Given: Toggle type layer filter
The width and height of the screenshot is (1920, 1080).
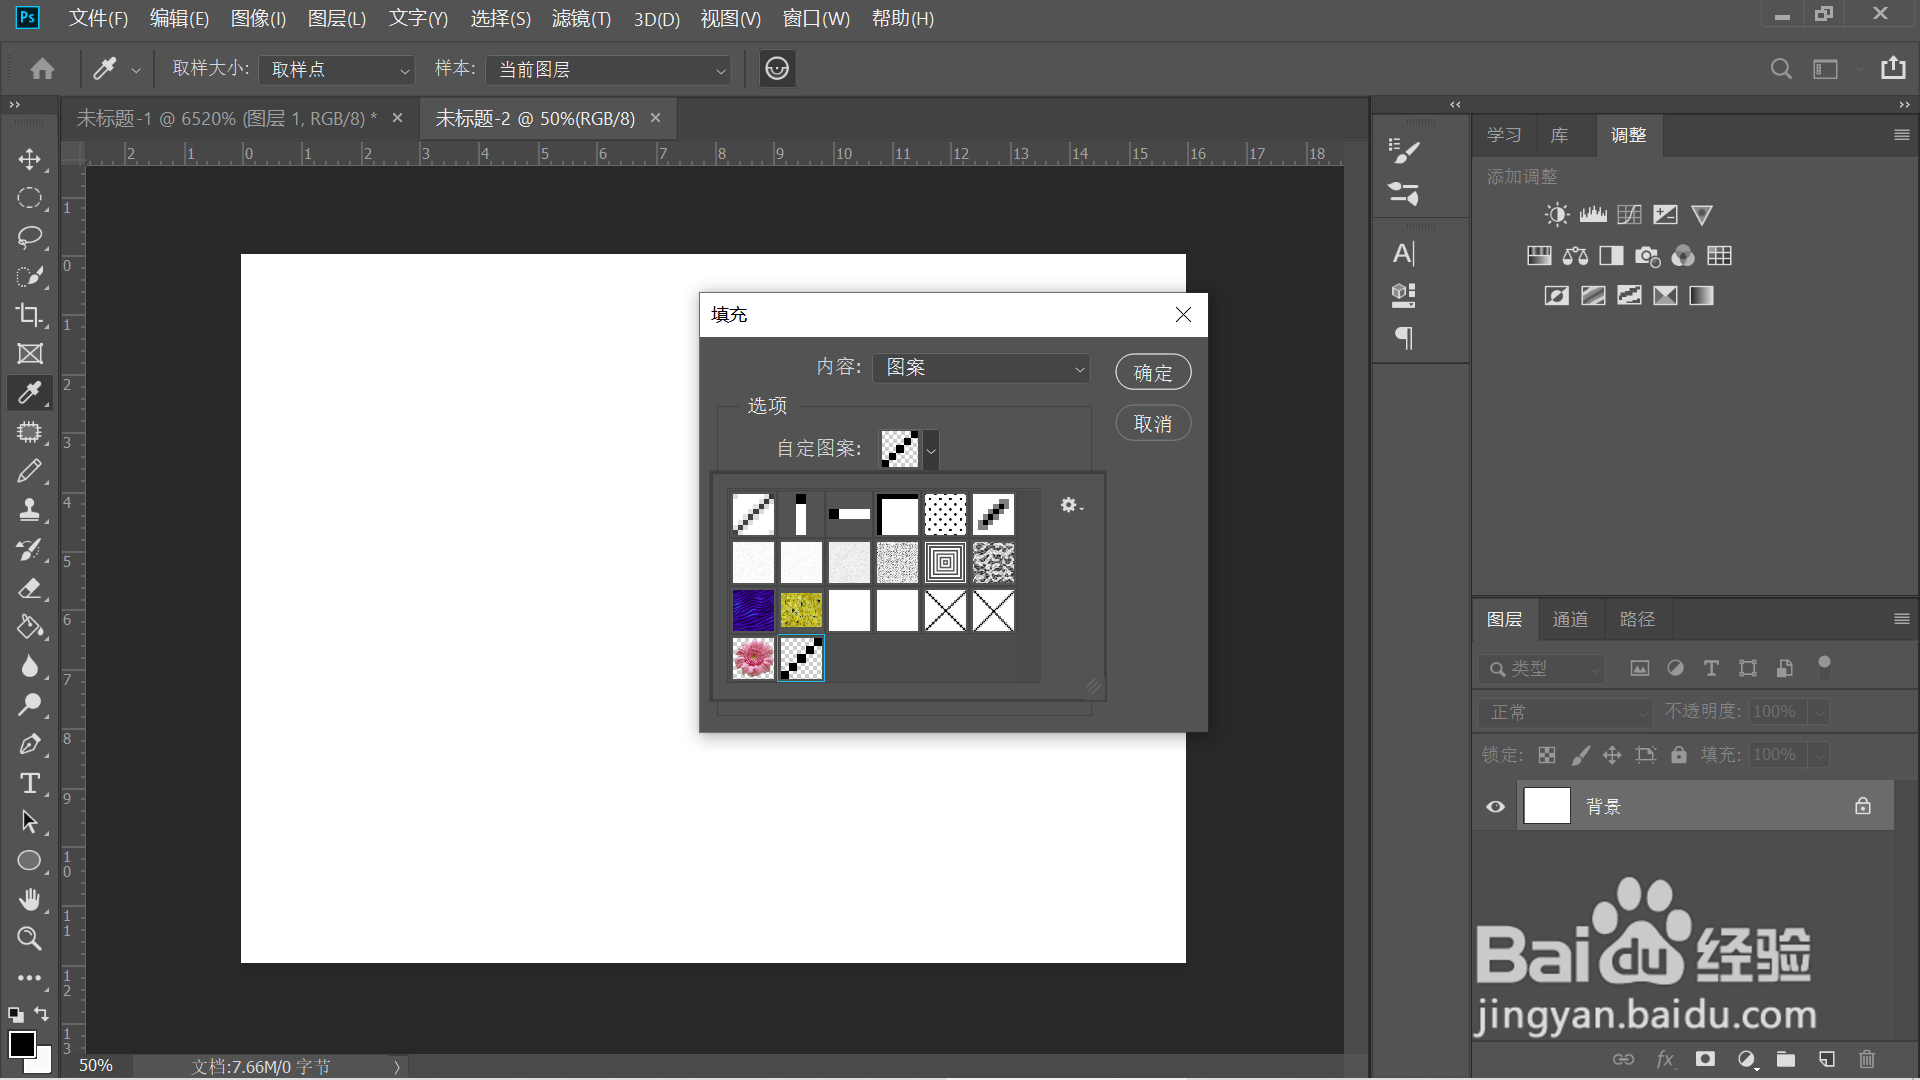Looking at the screenshot, I should [x=1711, y=668].
